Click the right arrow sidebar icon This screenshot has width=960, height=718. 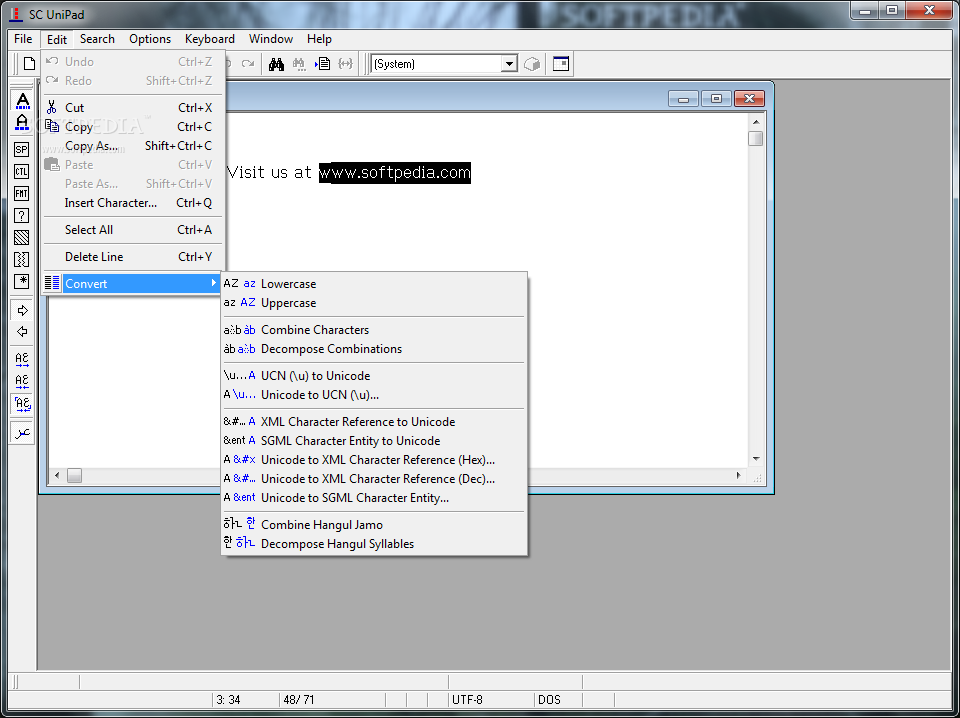22,310
